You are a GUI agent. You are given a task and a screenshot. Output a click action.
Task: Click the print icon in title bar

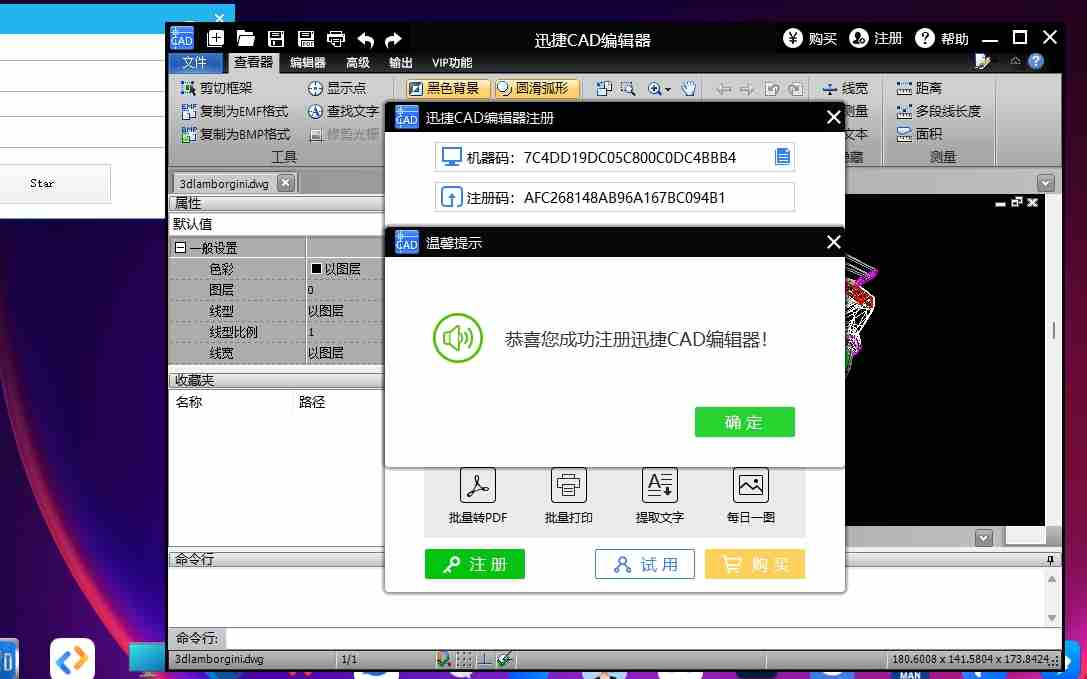336,39
